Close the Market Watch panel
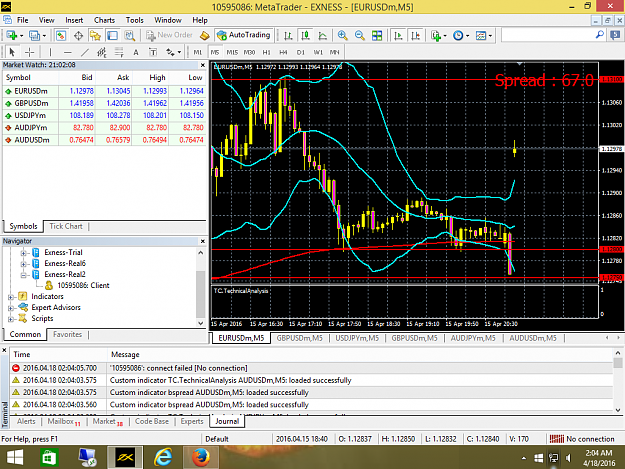This screenshot has height=469, width=625. coord(202,65)
